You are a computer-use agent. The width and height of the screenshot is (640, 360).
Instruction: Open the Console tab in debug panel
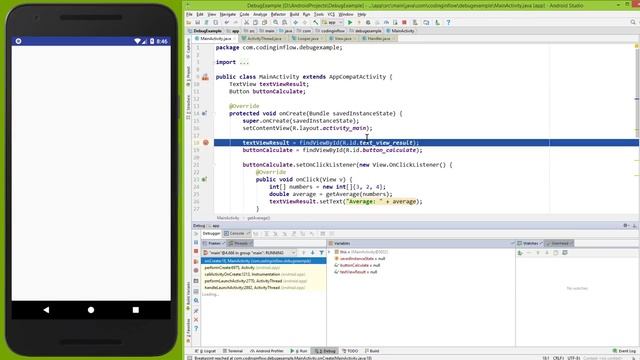237,233
